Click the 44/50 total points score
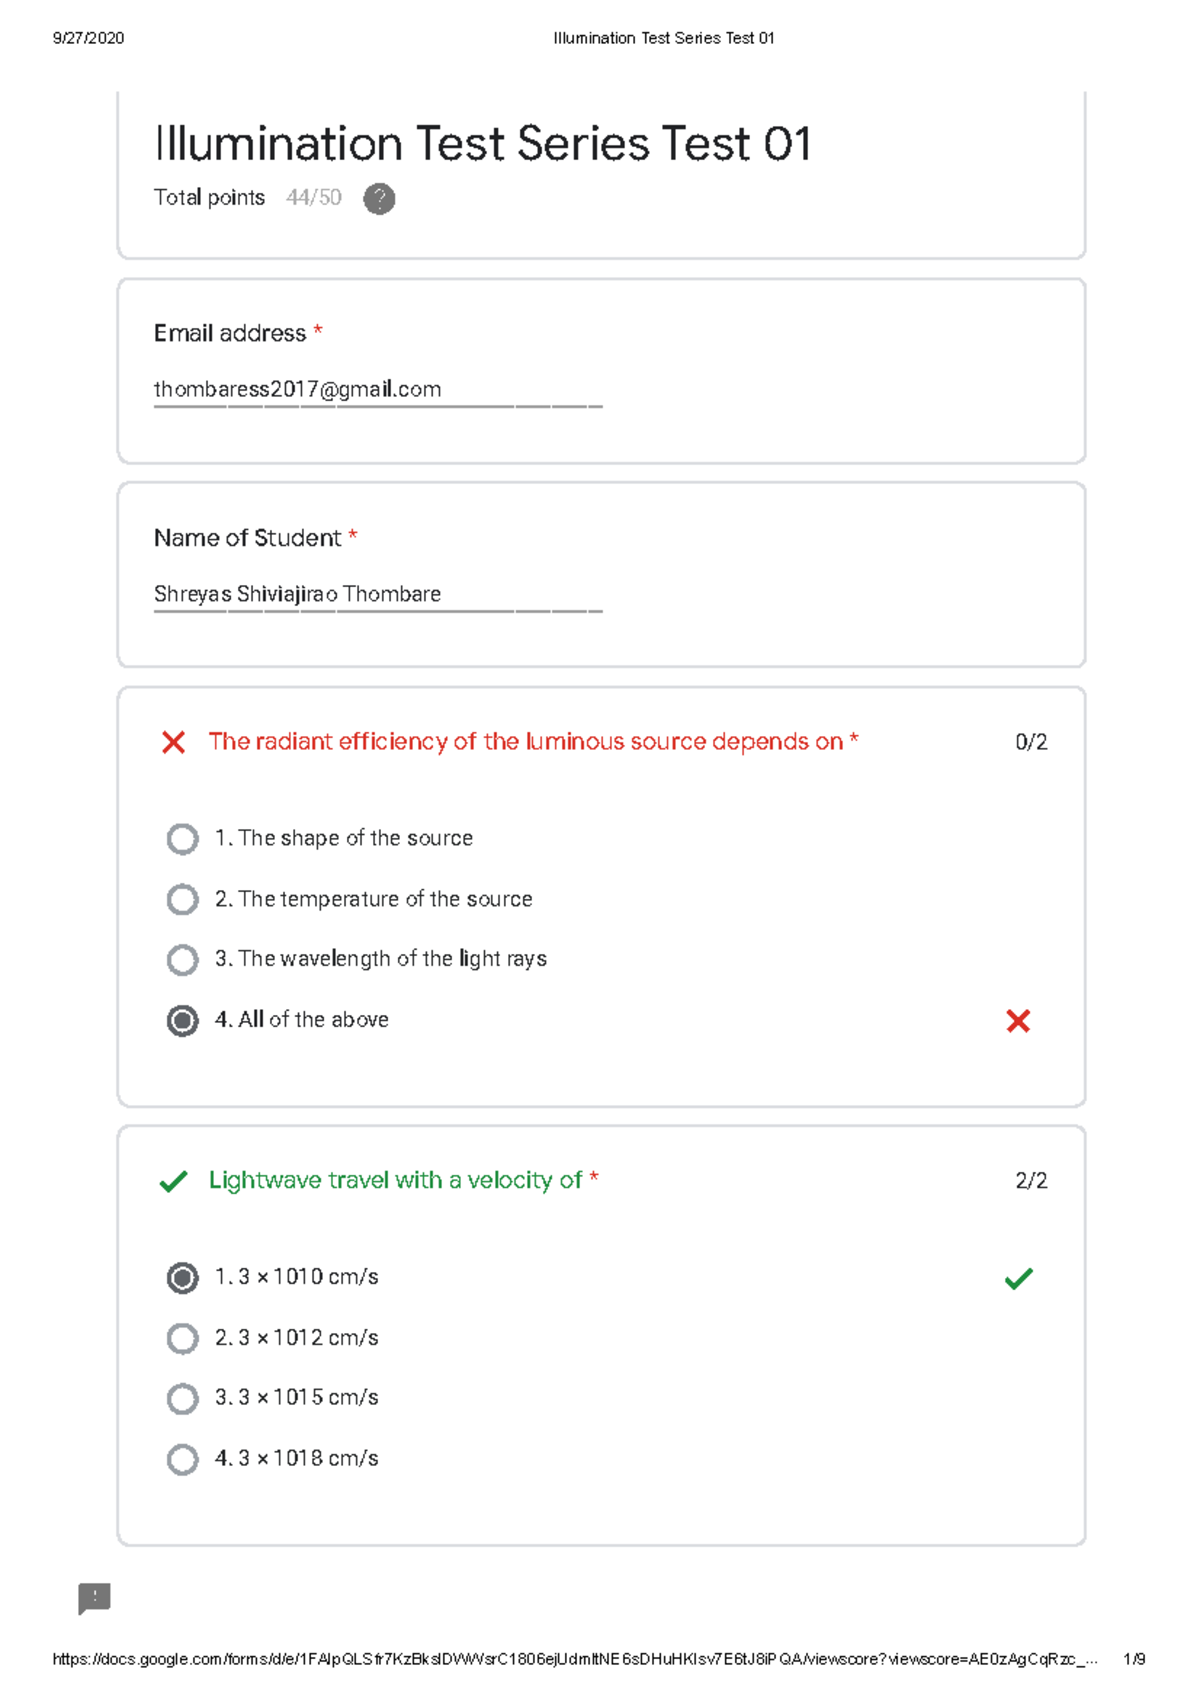The width and height of the screenshot is (1200, 1698). tap(313, 198)
